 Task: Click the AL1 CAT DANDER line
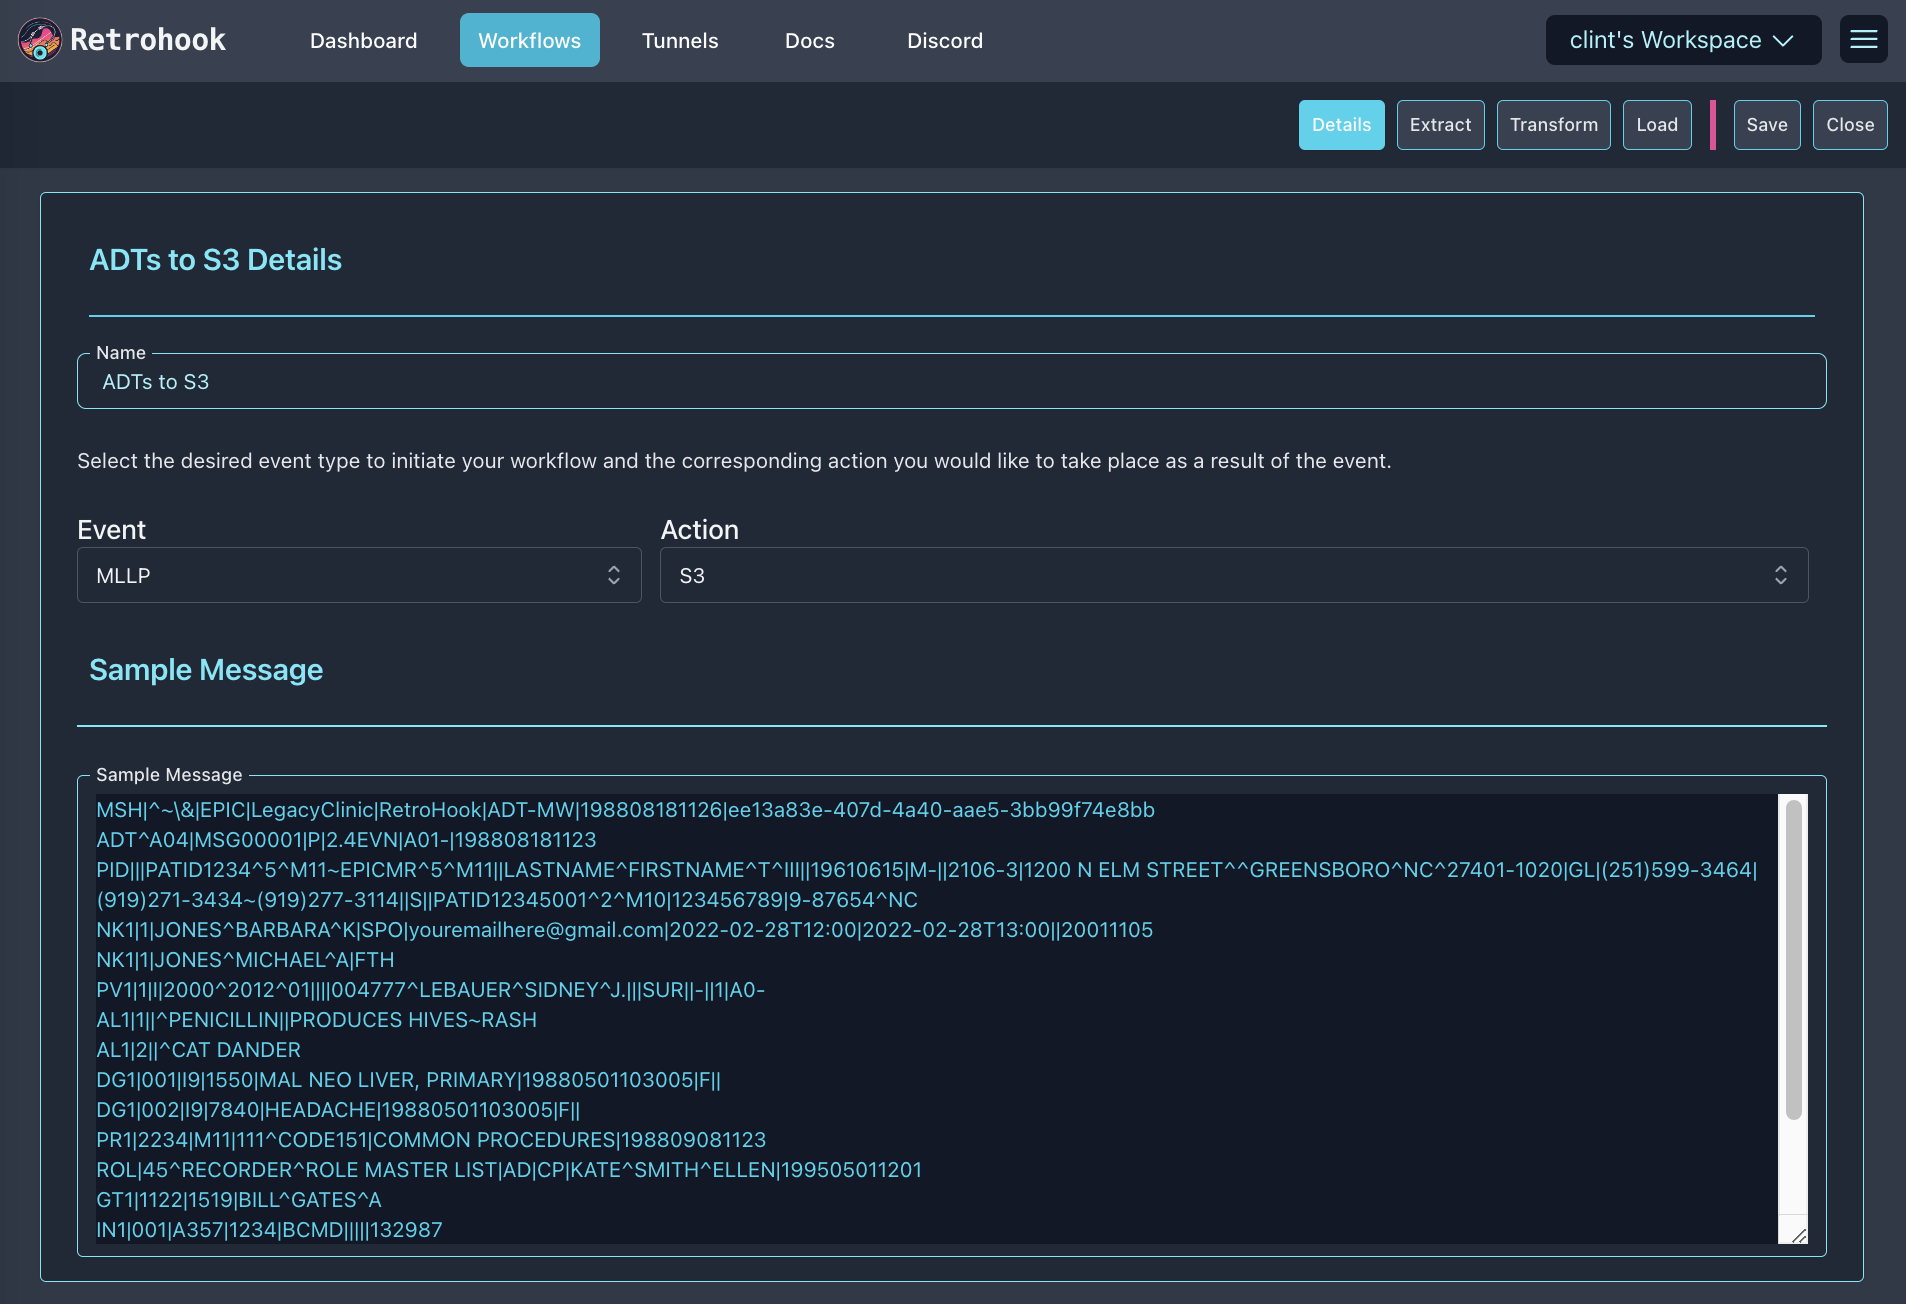pyautogui.click(x=198, y=1050)
